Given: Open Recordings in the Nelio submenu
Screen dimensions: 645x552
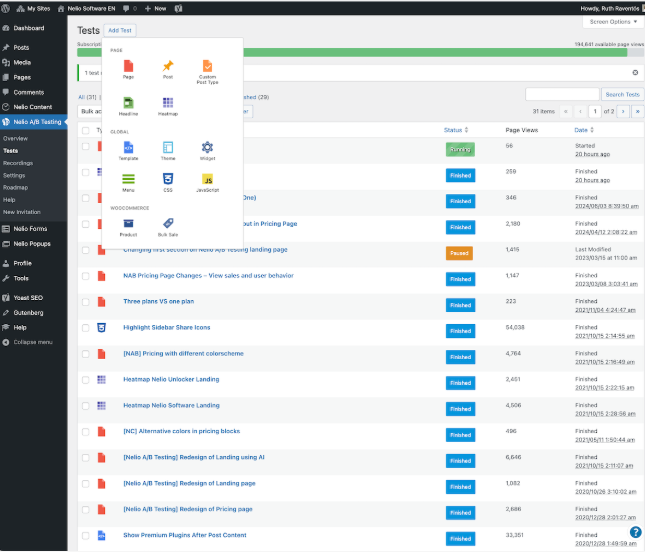Looking at the screenshot, I should click(x=18, y=163).
